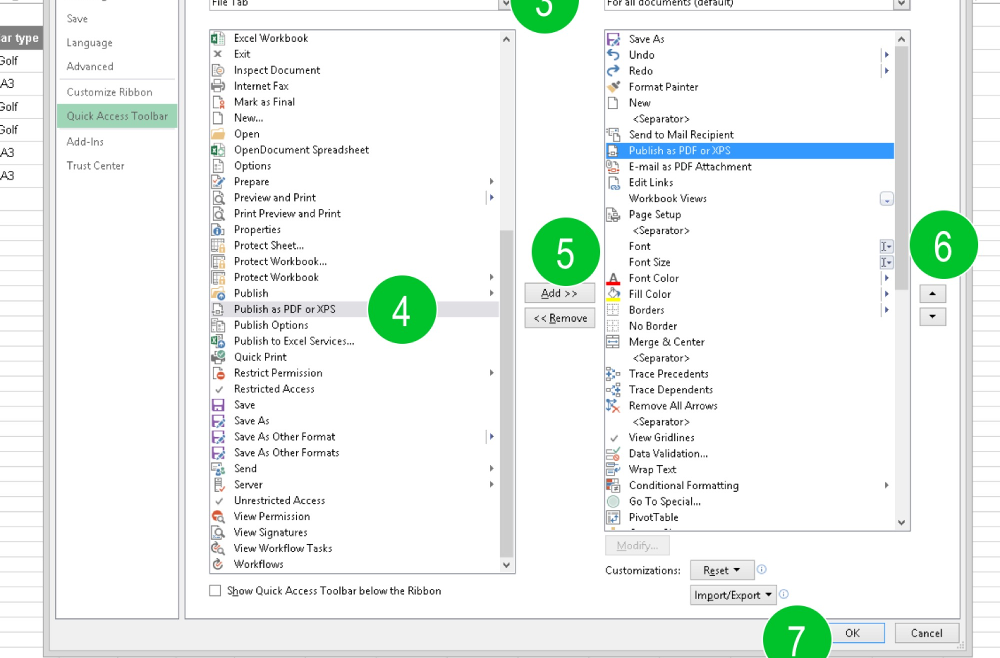Confirm with the OK button
Screen dimensions: 1000x658
point(852,633)
